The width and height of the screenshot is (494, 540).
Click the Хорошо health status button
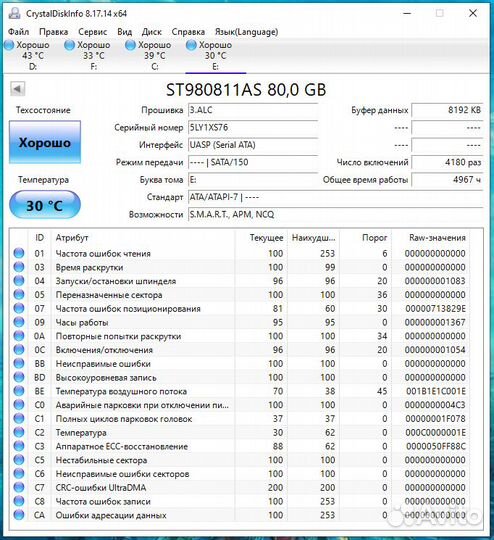[45, 142]
